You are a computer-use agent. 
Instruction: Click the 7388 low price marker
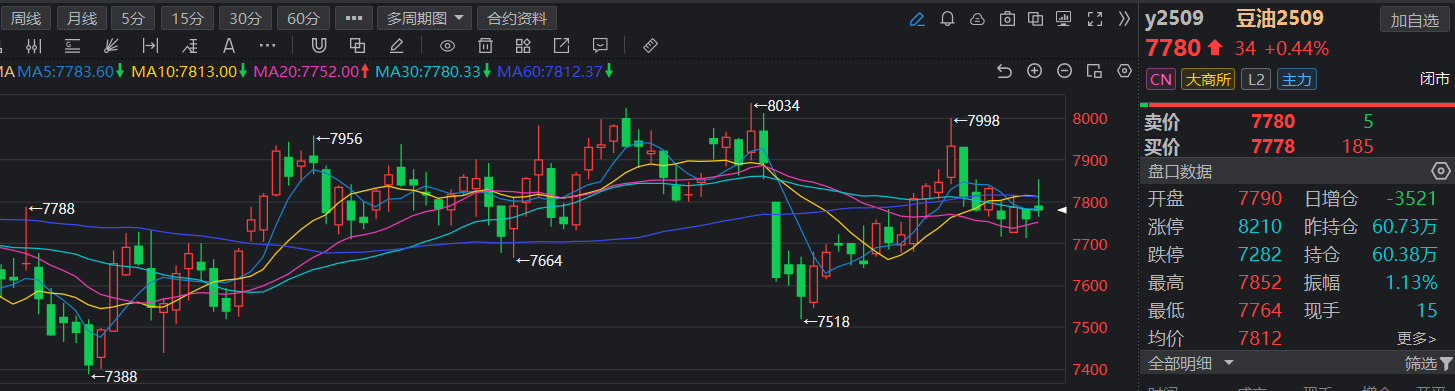[114, 376]
